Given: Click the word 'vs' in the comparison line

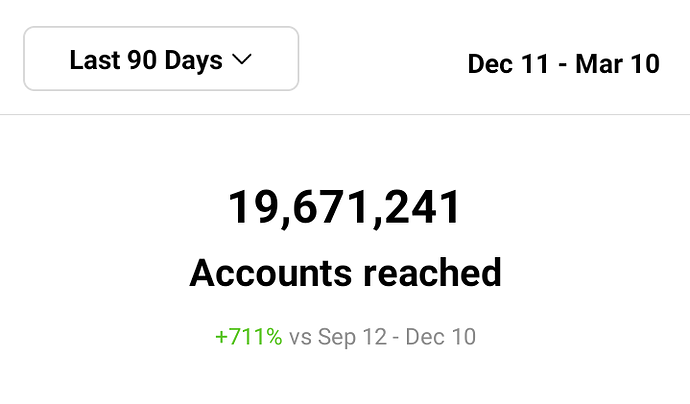Looking at the screenshot, I should tap(300, 338).
